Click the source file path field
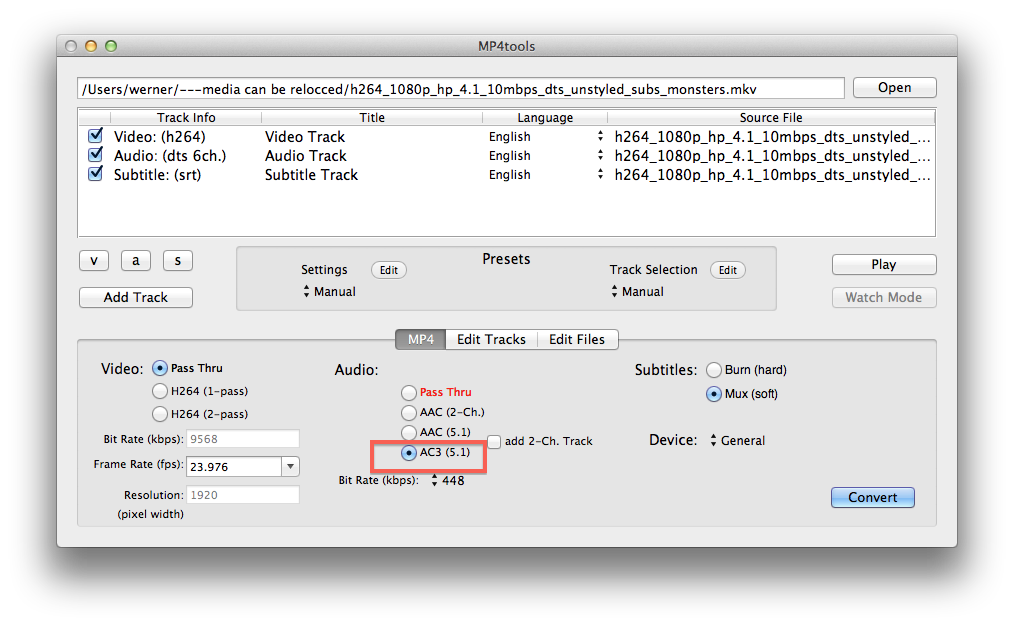 (461, 89)
